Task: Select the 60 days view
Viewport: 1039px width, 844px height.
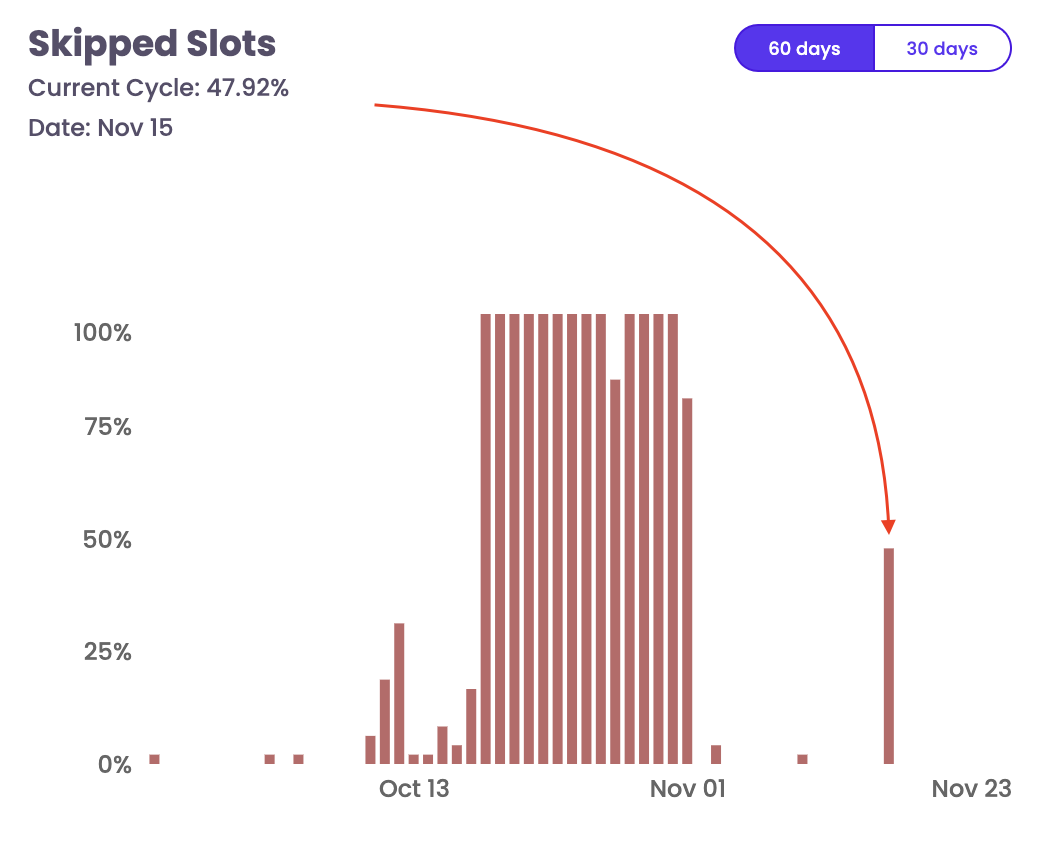Action: click(803, 47)
